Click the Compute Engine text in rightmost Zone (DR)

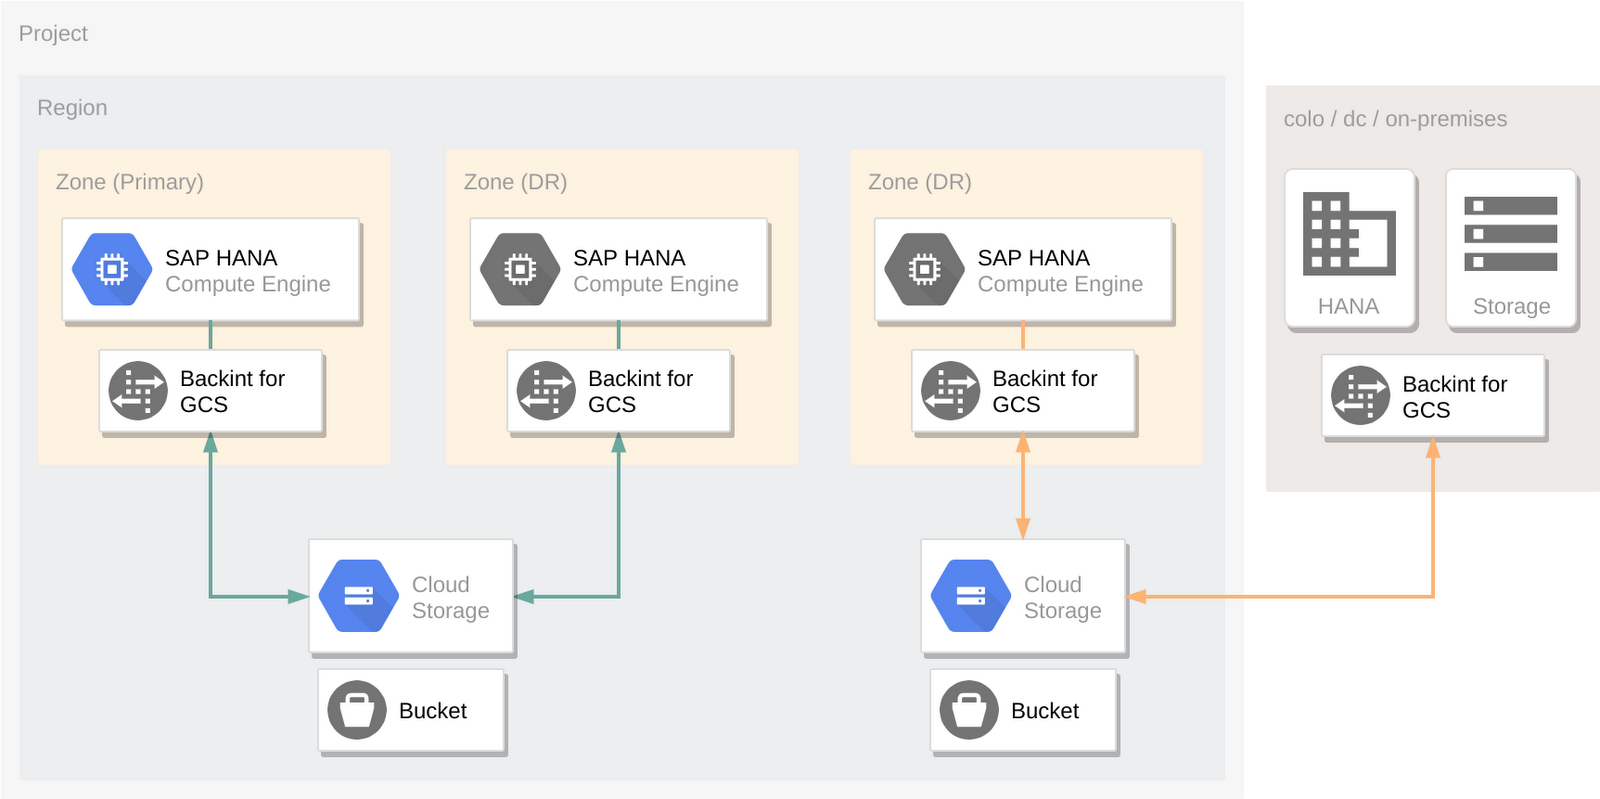coord(1060,284)
